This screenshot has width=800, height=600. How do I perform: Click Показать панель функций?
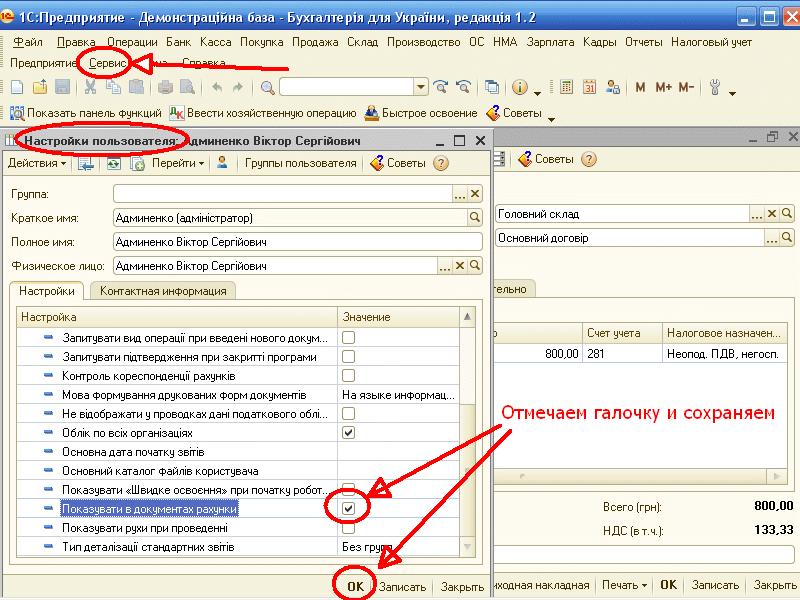point(86,113)
